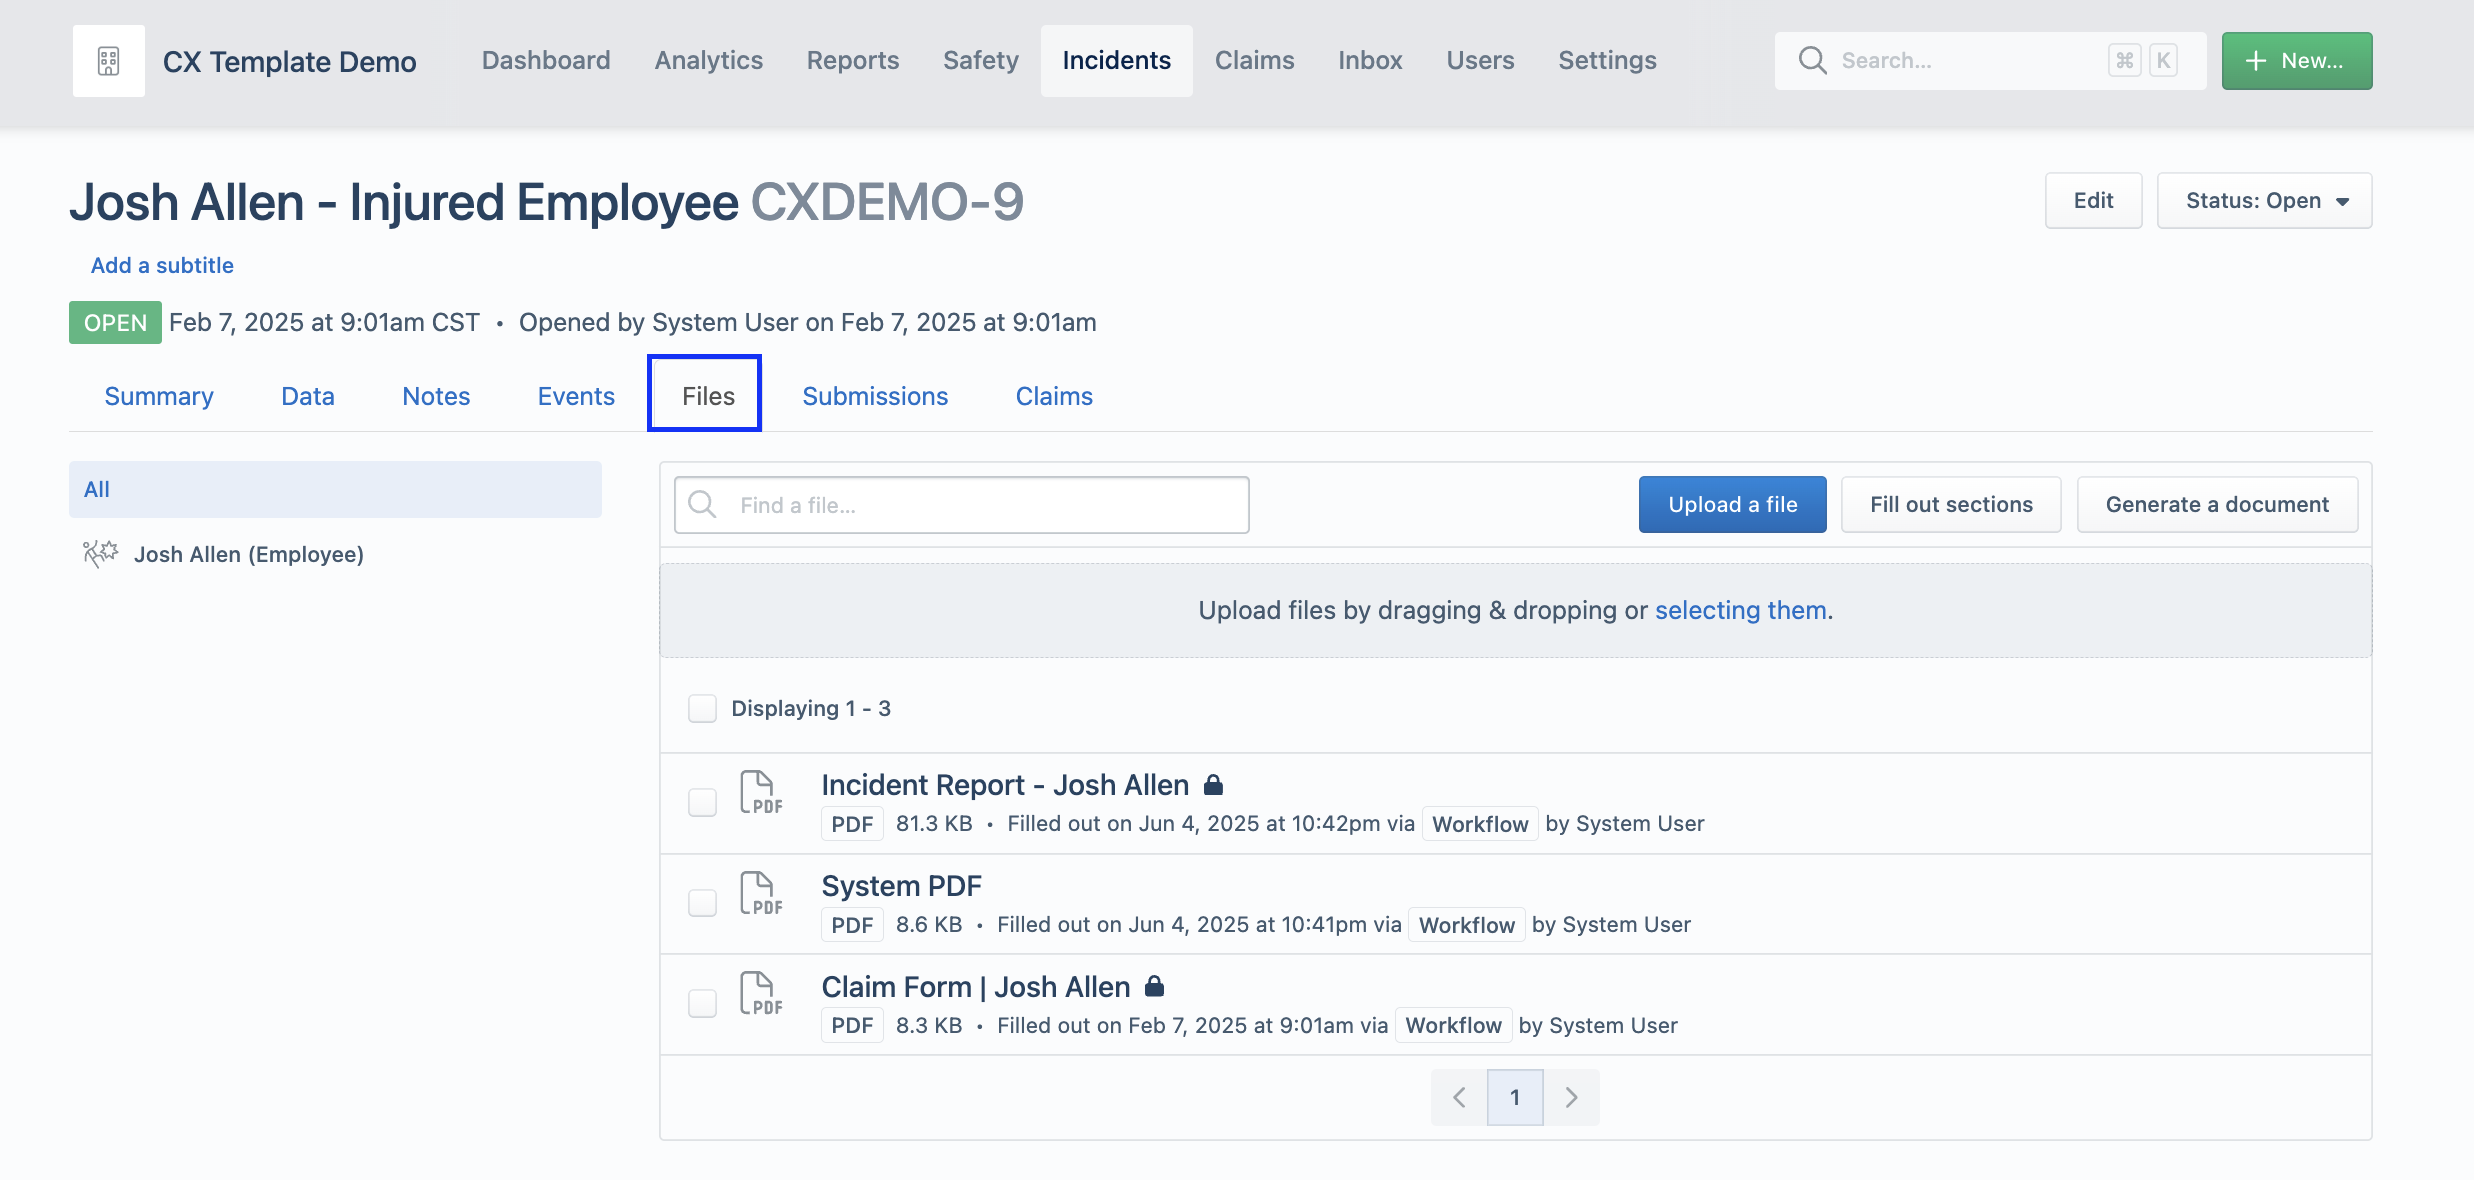
Task: Click the Add a subtitle link
Action: 162,265
